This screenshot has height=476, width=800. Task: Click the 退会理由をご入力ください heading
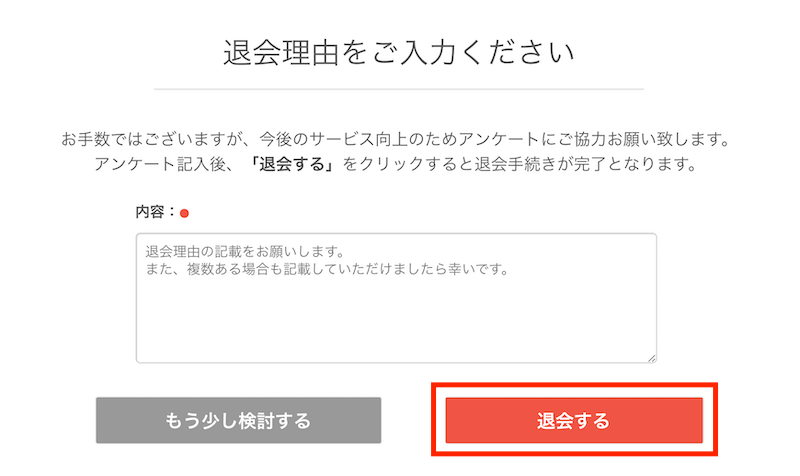pyautogui.click(x=399, y=52)
